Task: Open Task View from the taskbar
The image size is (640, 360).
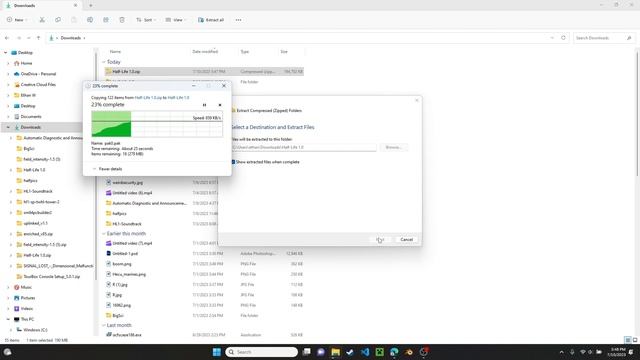Action: click(x=307, y=352)
